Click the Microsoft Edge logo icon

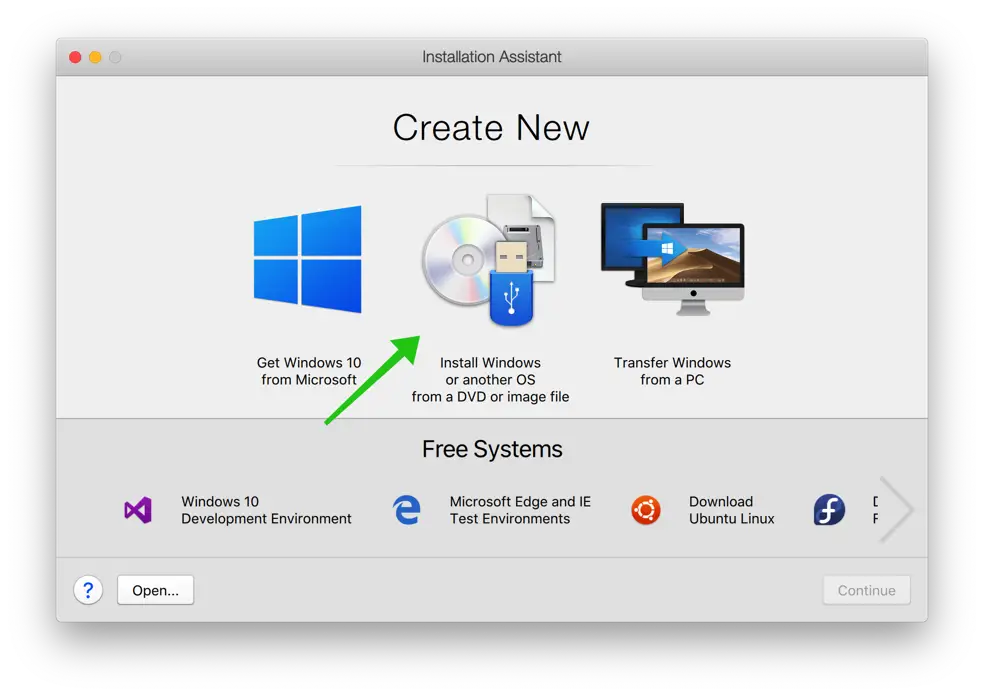tap(407, 510)
